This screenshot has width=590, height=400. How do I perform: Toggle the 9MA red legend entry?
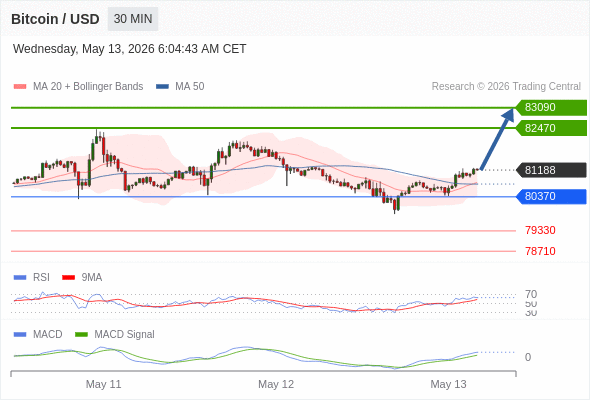tap(82, 277)
